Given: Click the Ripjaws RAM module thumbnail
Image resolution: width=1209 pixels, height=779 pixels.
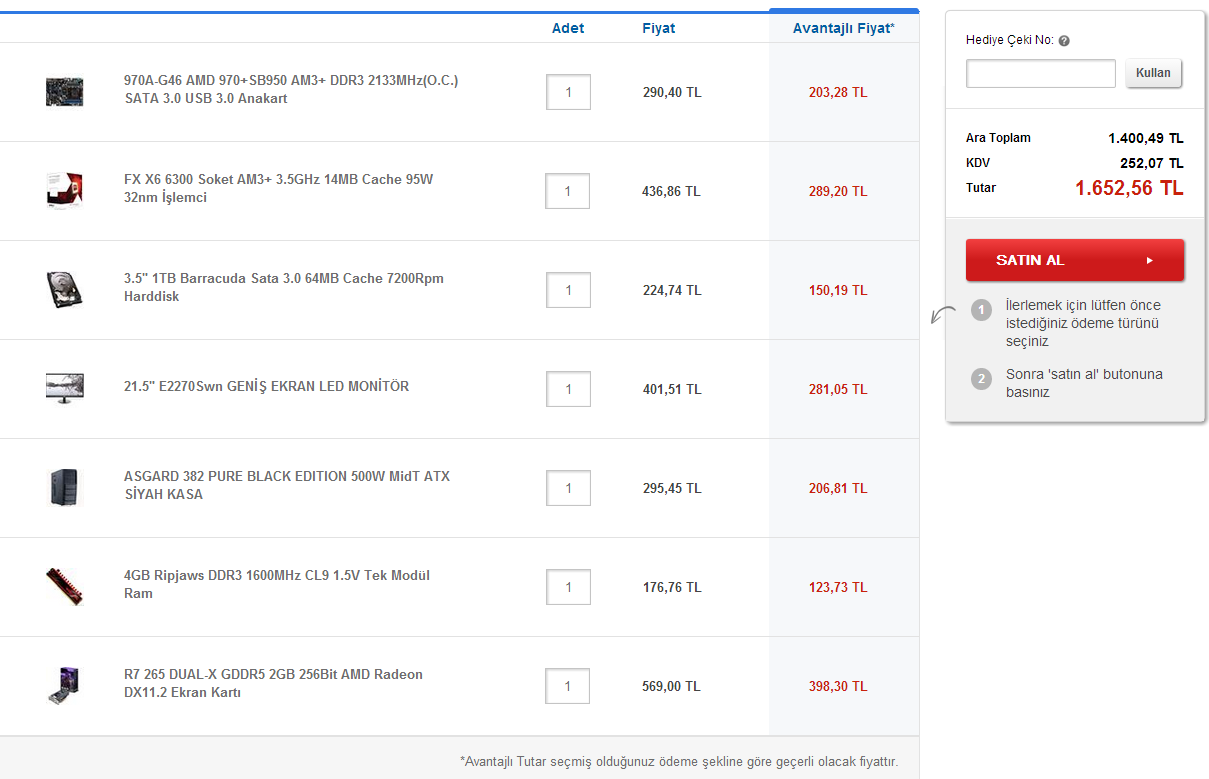Looking at the screenshot, I should click(x=64, y=586).
